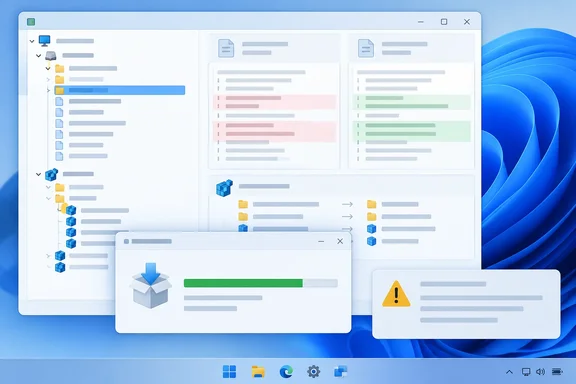
Task: Select the upper green highlighted diff block
Action: pyautogui.click(x=412, y=102)
